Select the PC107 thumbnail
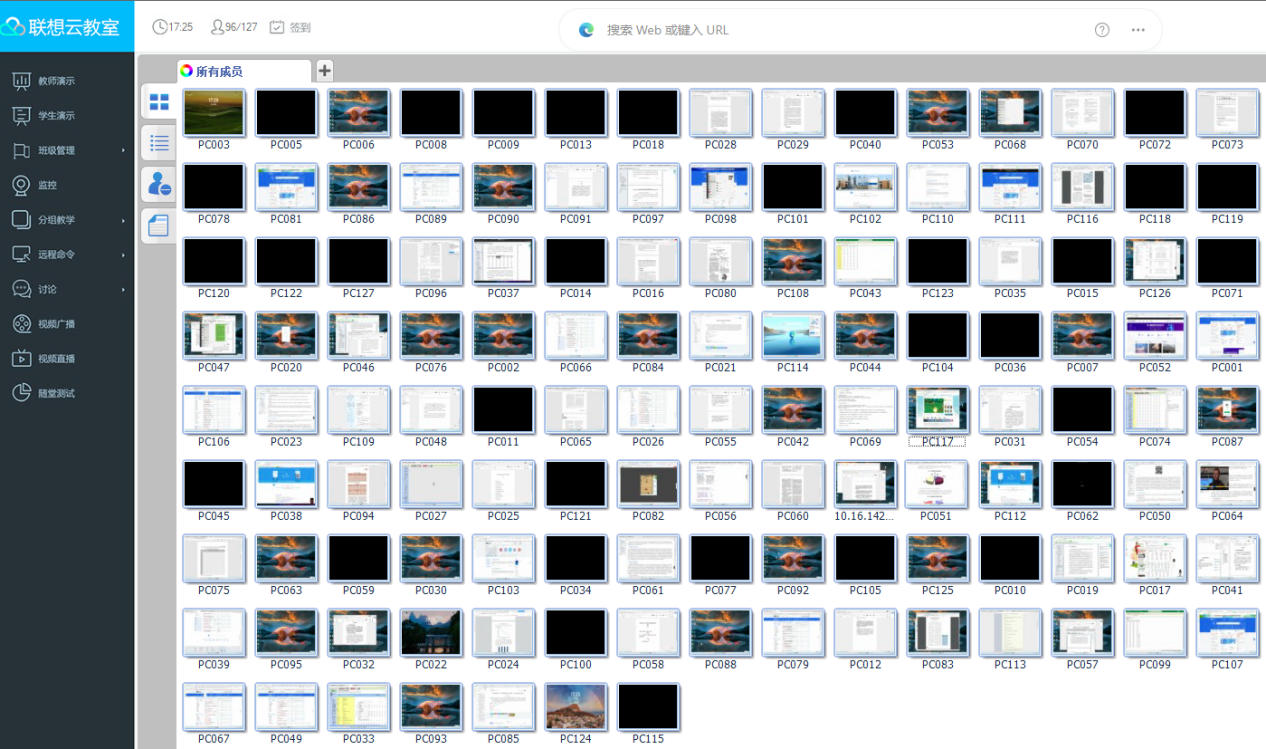 (1227, 633)
